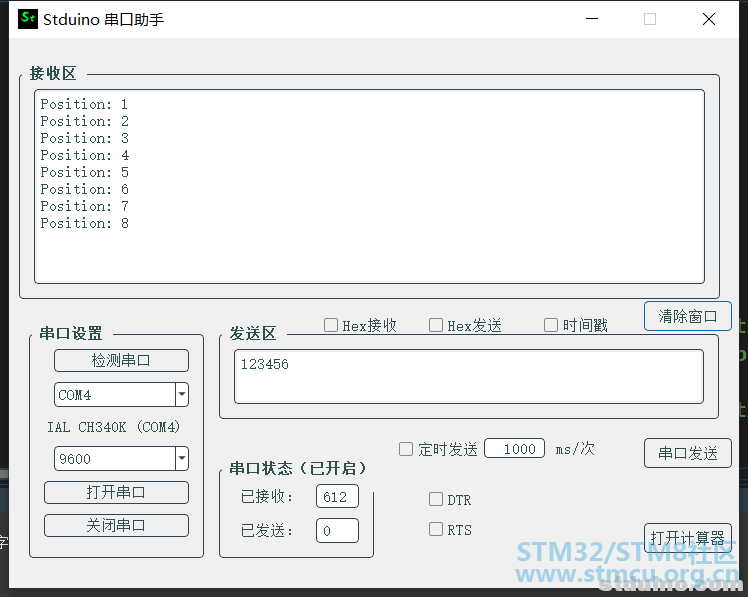
Task: Click the 发送区 group label
Action: (253, 333)
